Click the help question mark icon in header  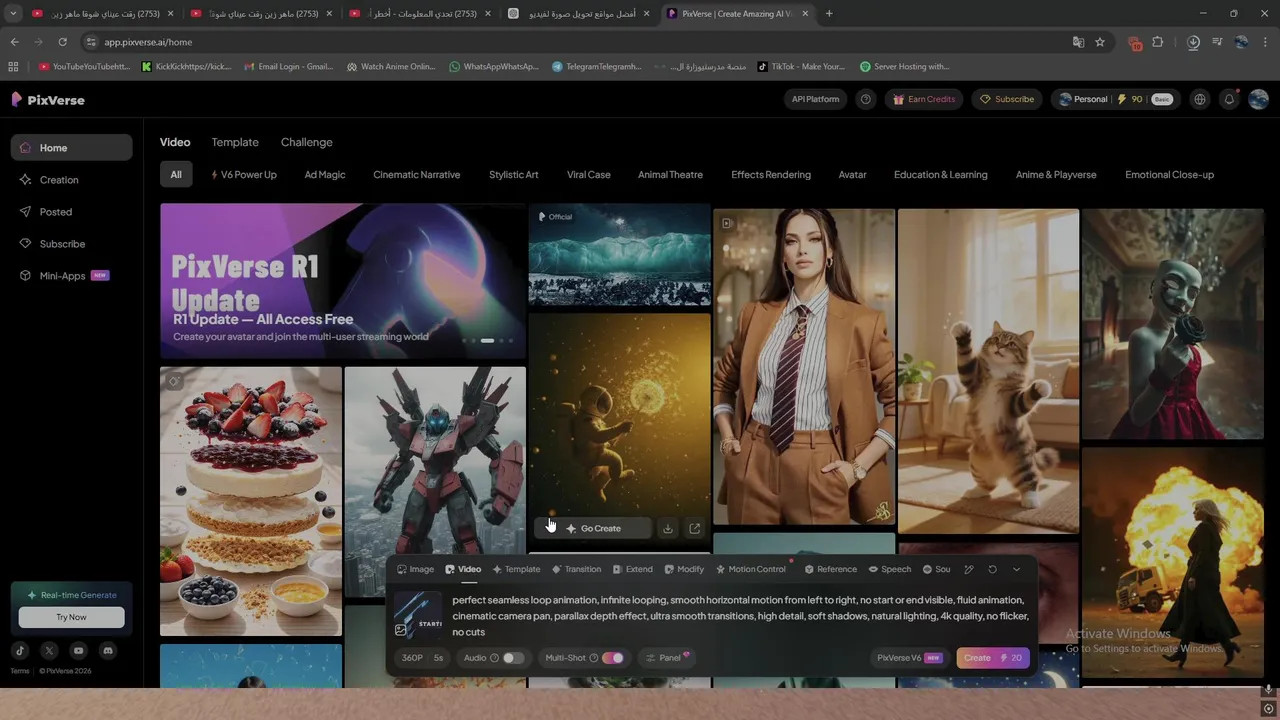866,99
